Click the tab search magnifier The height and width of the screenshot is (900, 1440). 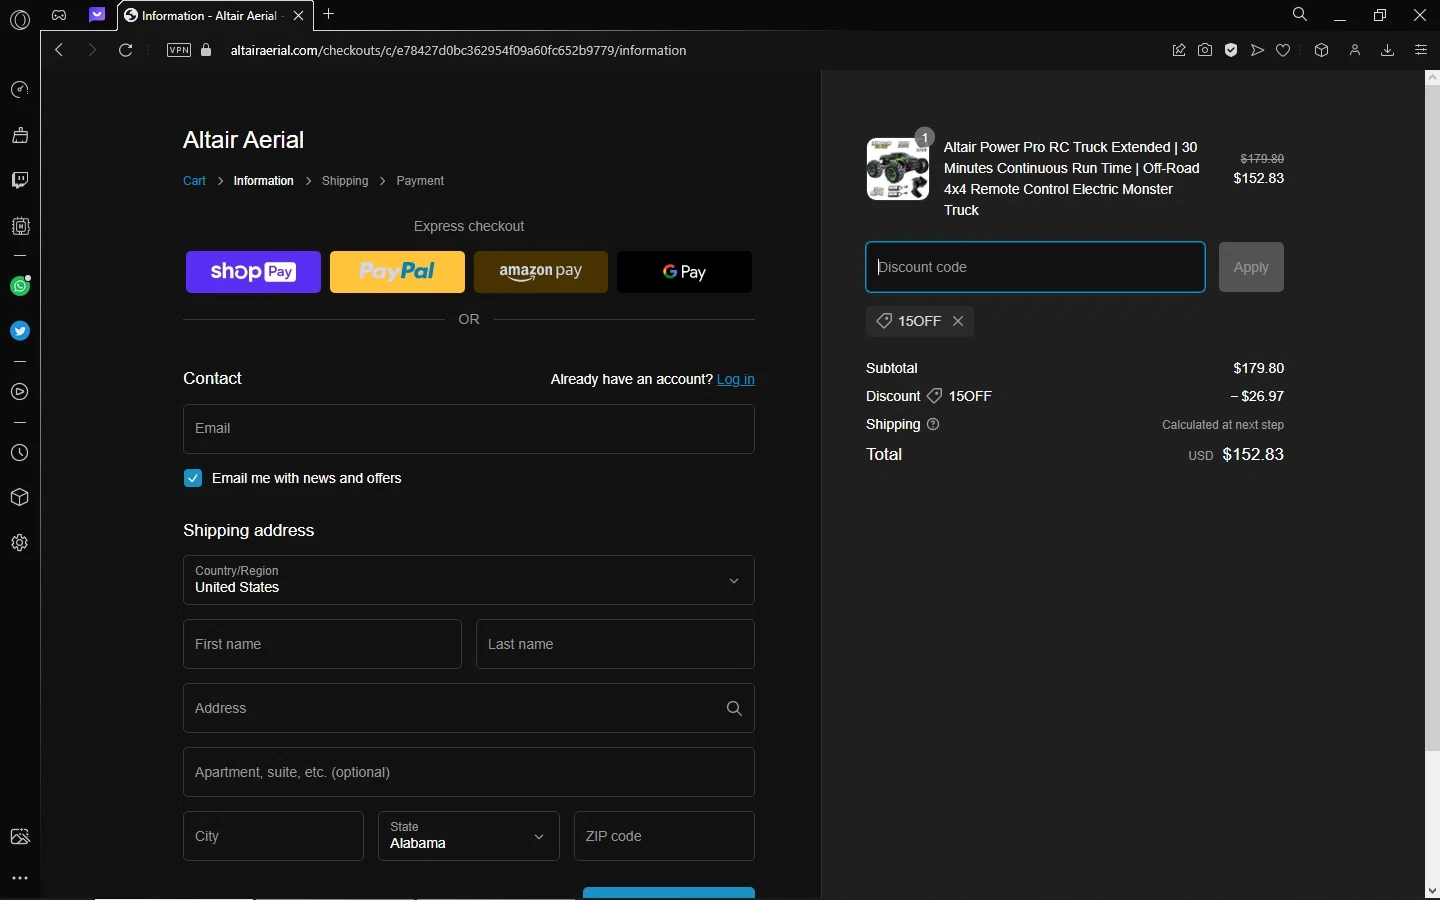[1300, 15]
